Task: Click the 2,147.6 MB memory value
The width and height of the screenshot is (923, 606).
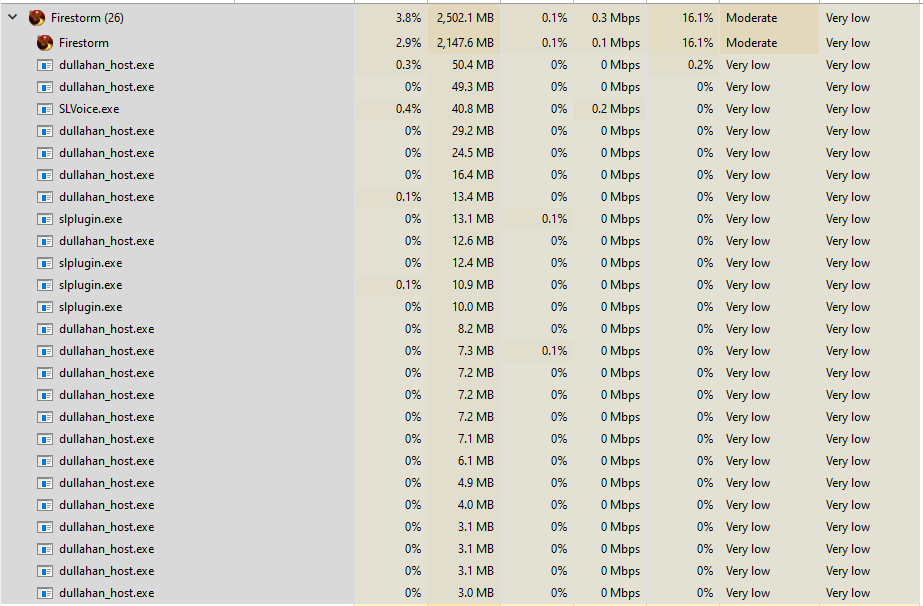Action: coord(465,43)
